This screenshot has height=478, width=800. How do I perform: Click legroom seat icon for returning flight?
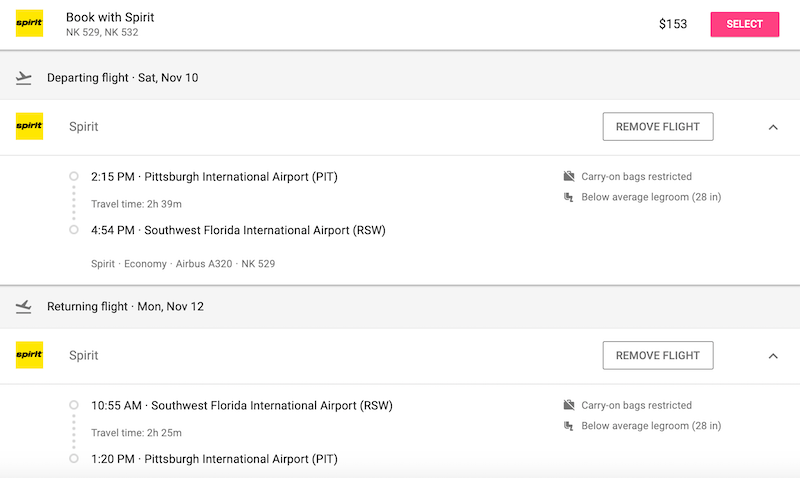click(569, 425)
